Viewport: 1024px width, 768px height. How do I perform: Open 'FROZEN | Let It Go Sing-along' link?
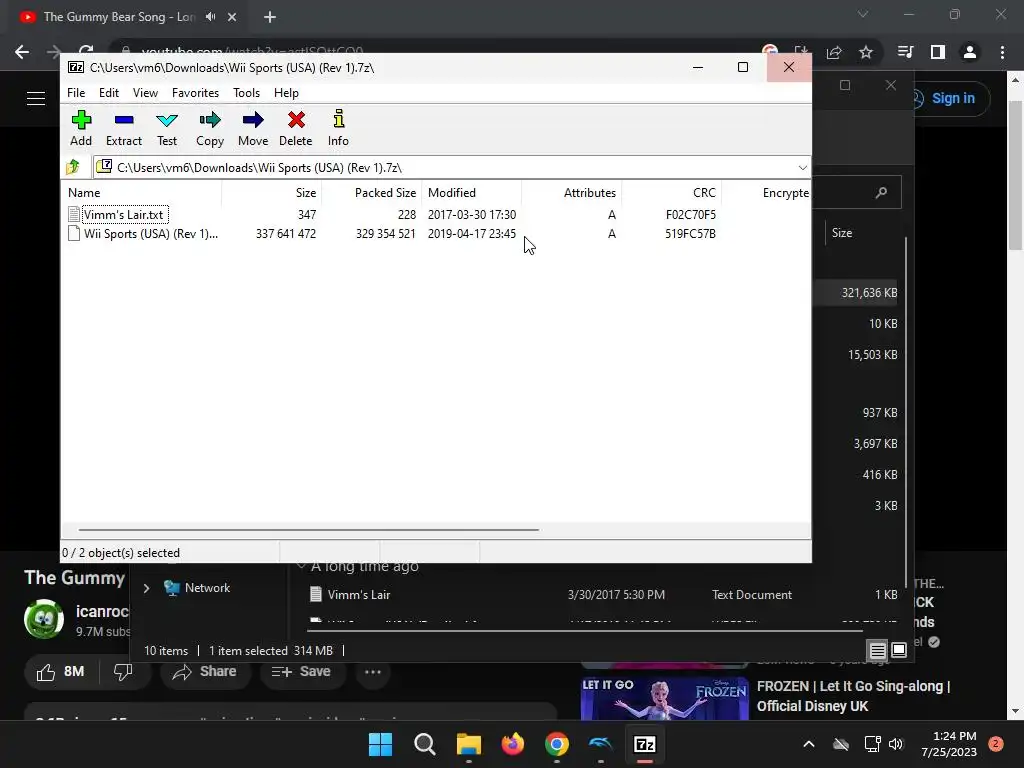(x=854, y=696)
